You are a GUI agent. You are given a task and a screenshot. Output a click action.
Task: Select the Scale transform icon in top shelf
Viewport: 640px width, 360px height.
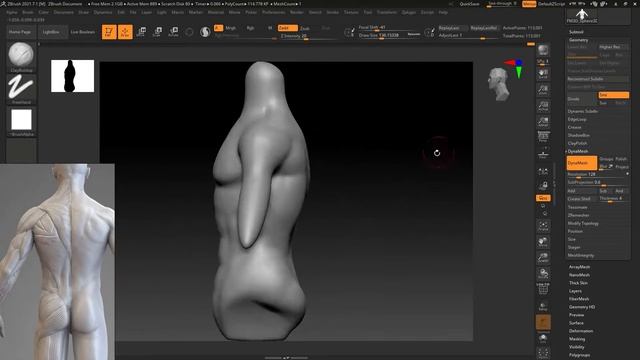158,32
